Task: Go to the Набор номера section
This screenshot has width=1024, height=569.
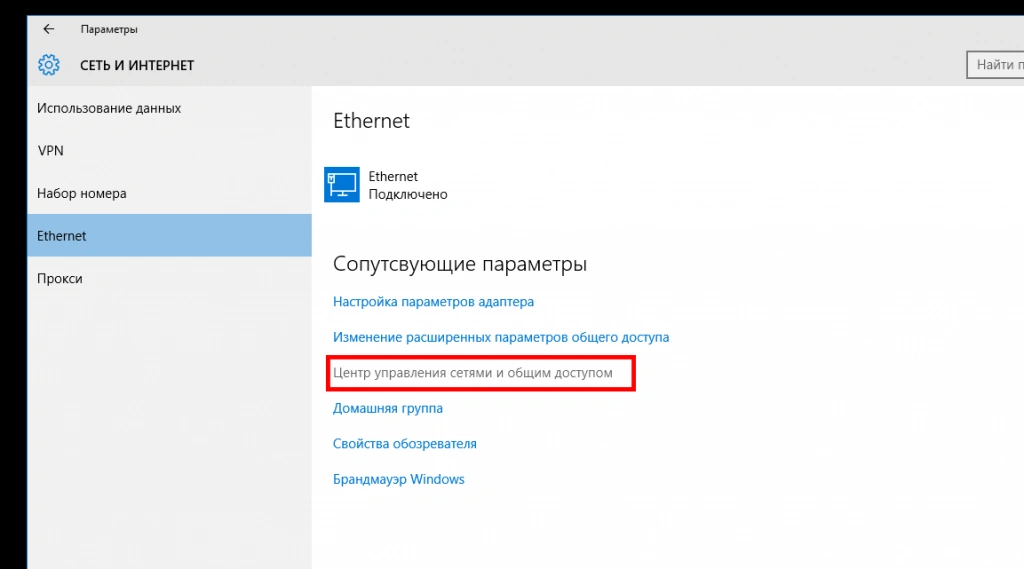Action: click(82, 193)
